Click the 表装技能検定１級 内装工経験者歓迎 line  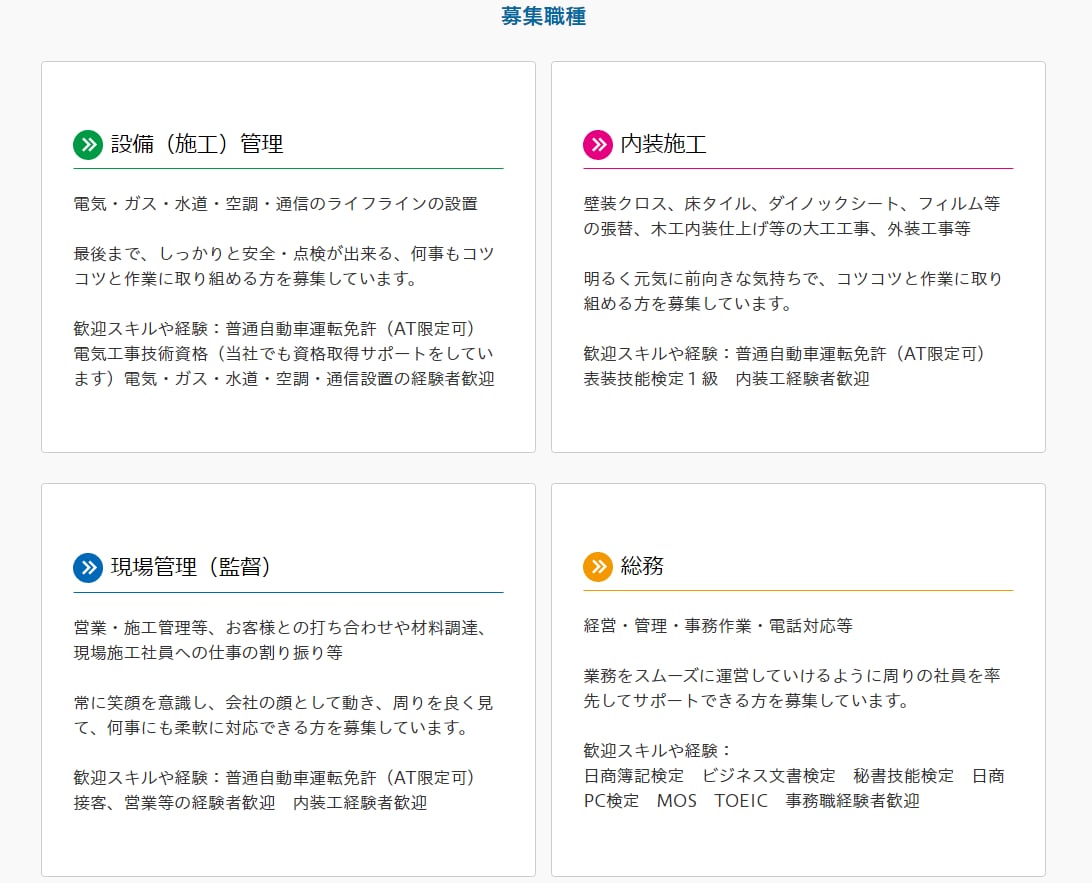coord(726,380)
